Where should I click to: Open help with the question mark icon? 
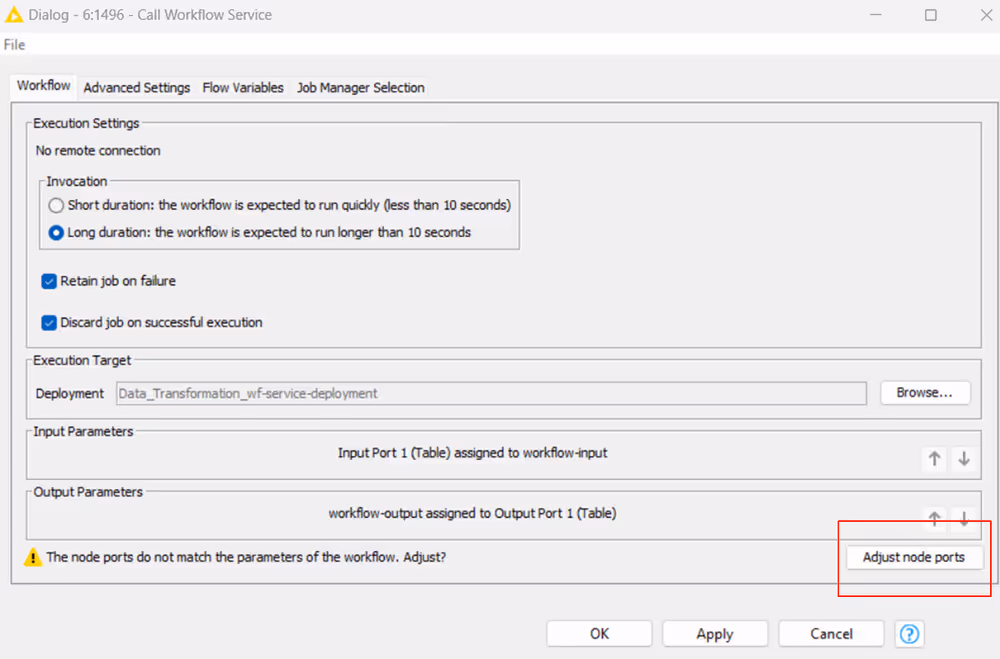pos(910,633)
